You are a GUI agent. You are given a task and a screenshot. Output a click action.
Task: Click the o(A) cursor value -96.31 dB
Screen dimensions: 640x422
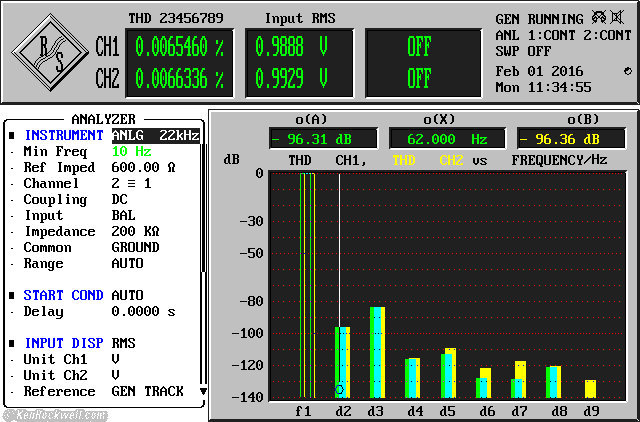(323, 139)
